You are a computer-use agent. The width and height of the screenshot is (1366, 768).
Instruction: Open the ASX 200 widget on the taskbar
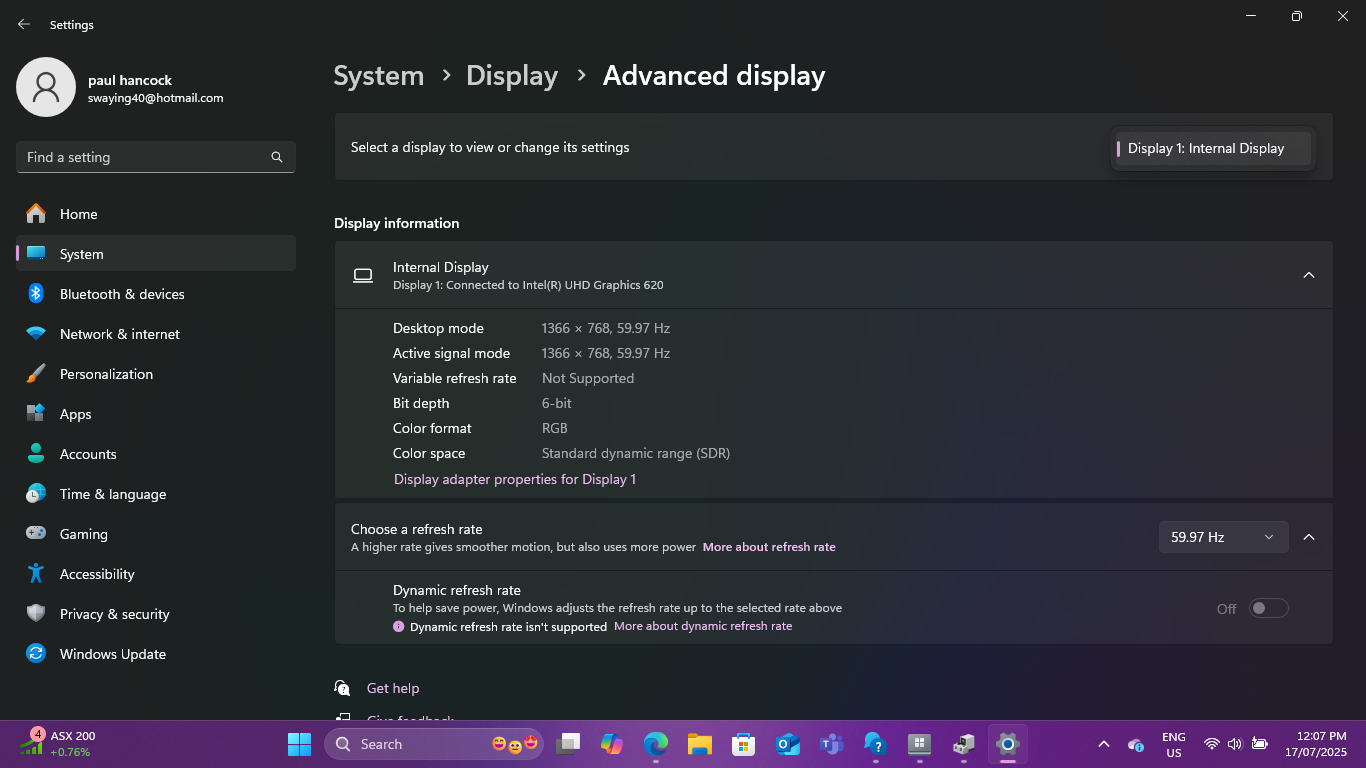click(x=60, y=743)
